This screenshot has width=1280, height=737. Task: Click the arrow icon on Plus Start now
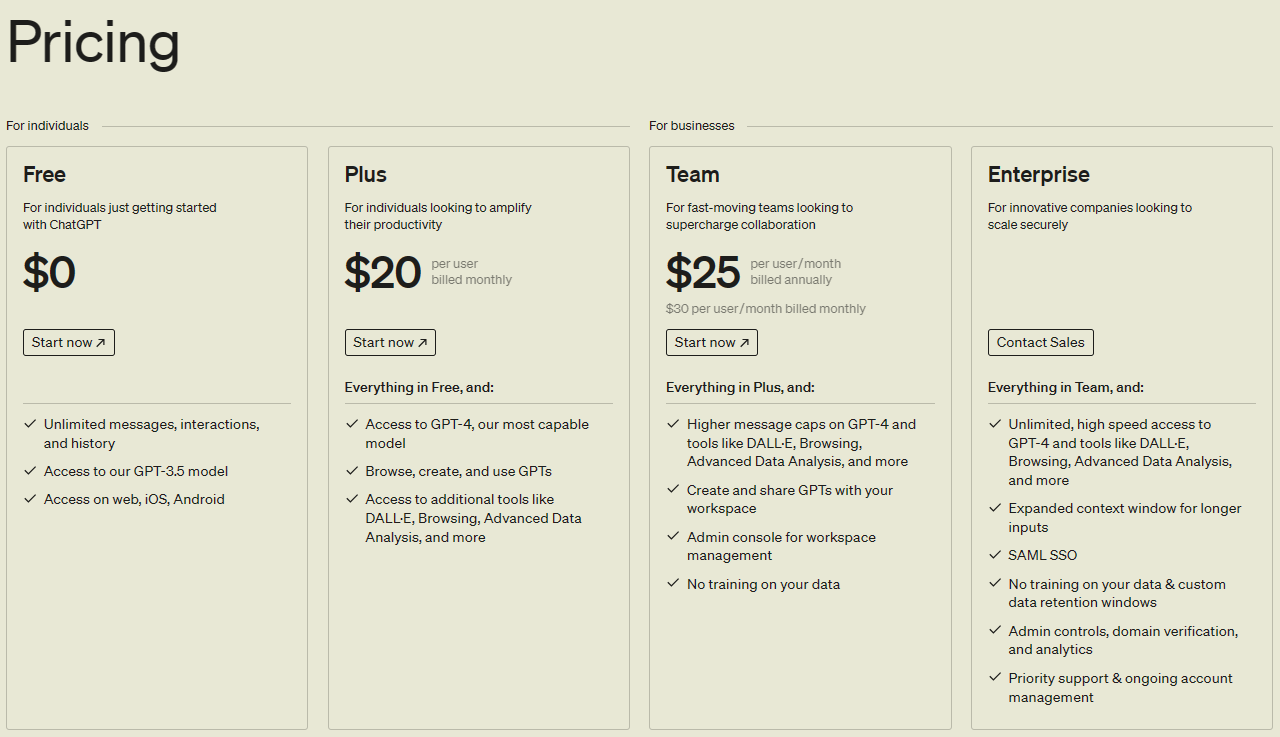pyautogui.click(x=422, y=343)
